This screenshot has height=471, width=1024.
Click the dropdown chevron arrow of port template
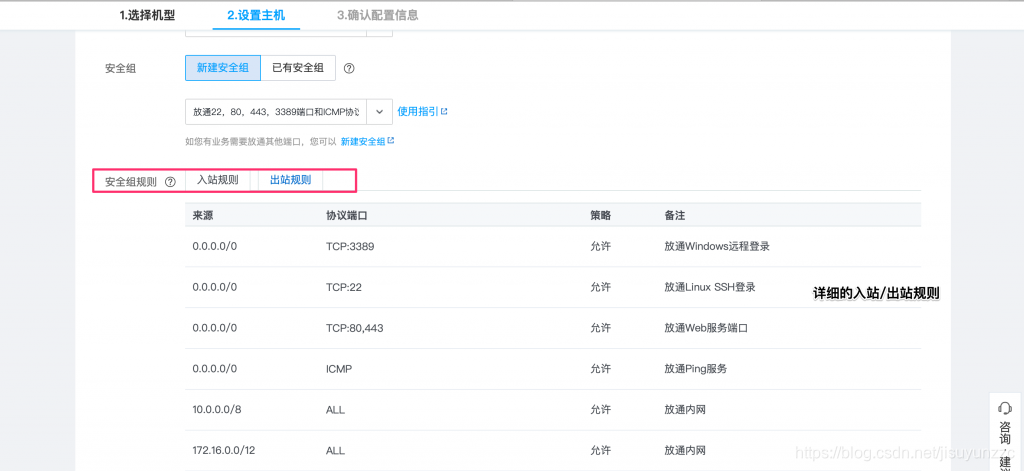tap(379, 112)
